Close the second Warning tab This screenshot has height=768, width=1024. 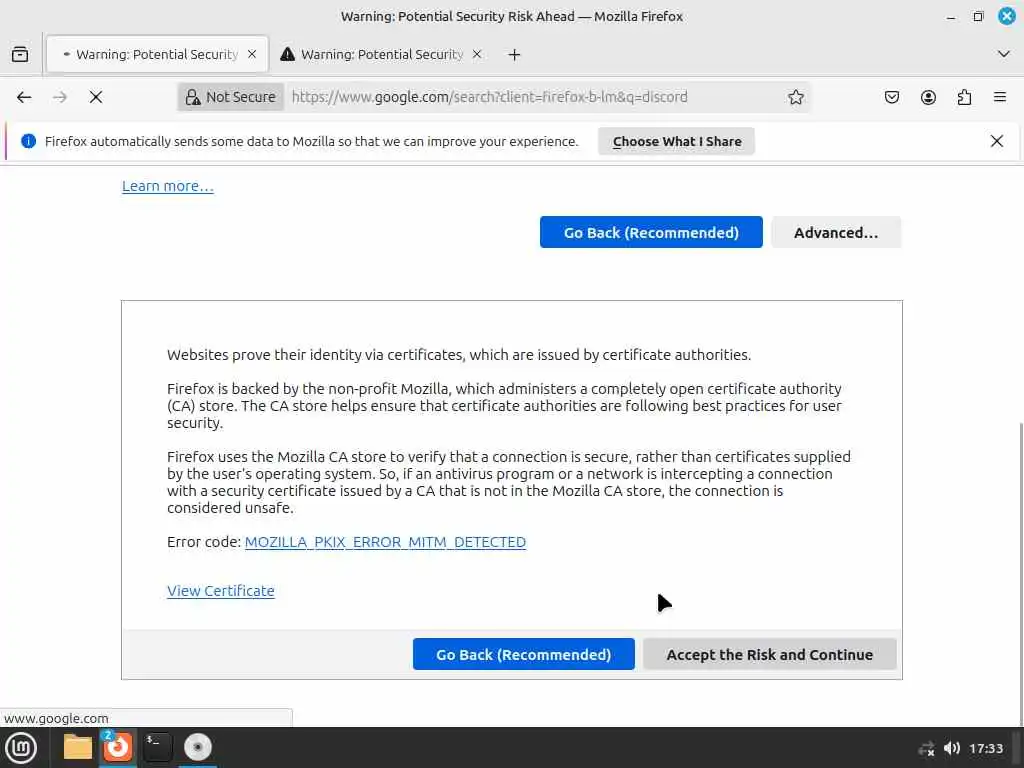[477, 54]
